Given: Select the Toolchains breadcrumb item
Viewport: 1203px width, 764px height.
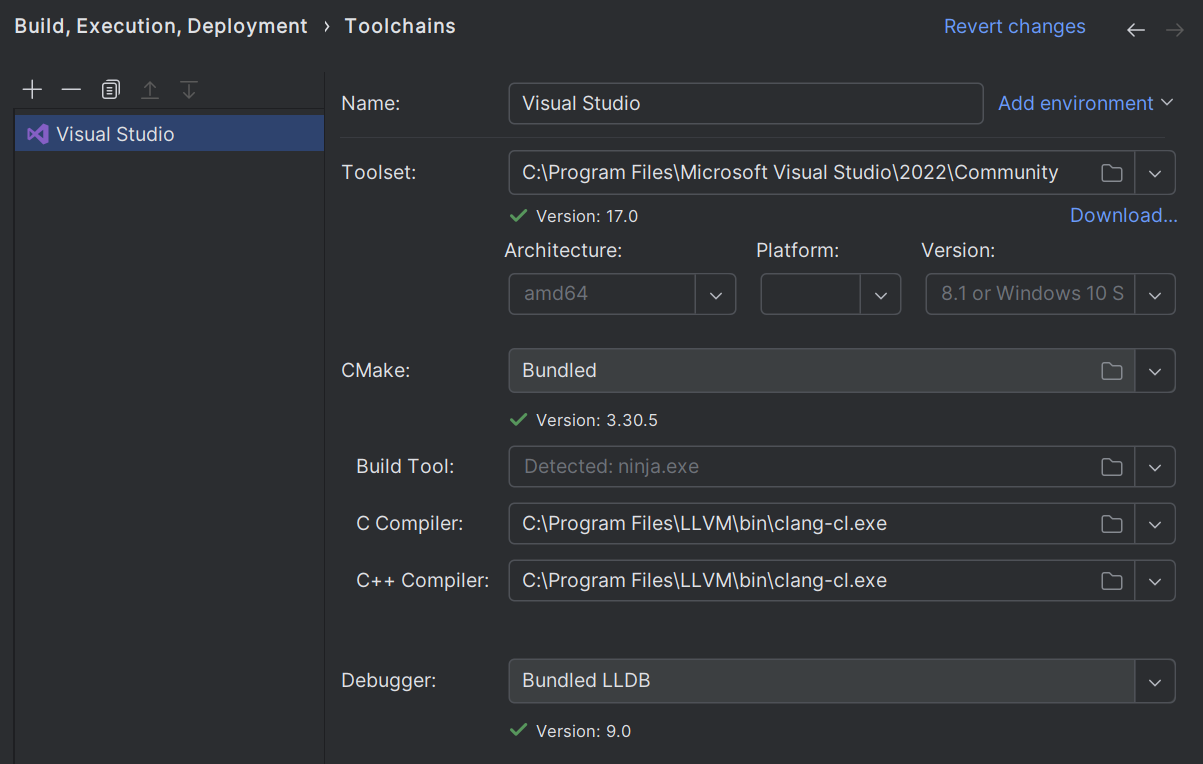Looking at the screenshot, I should click(x=399, y=26).
